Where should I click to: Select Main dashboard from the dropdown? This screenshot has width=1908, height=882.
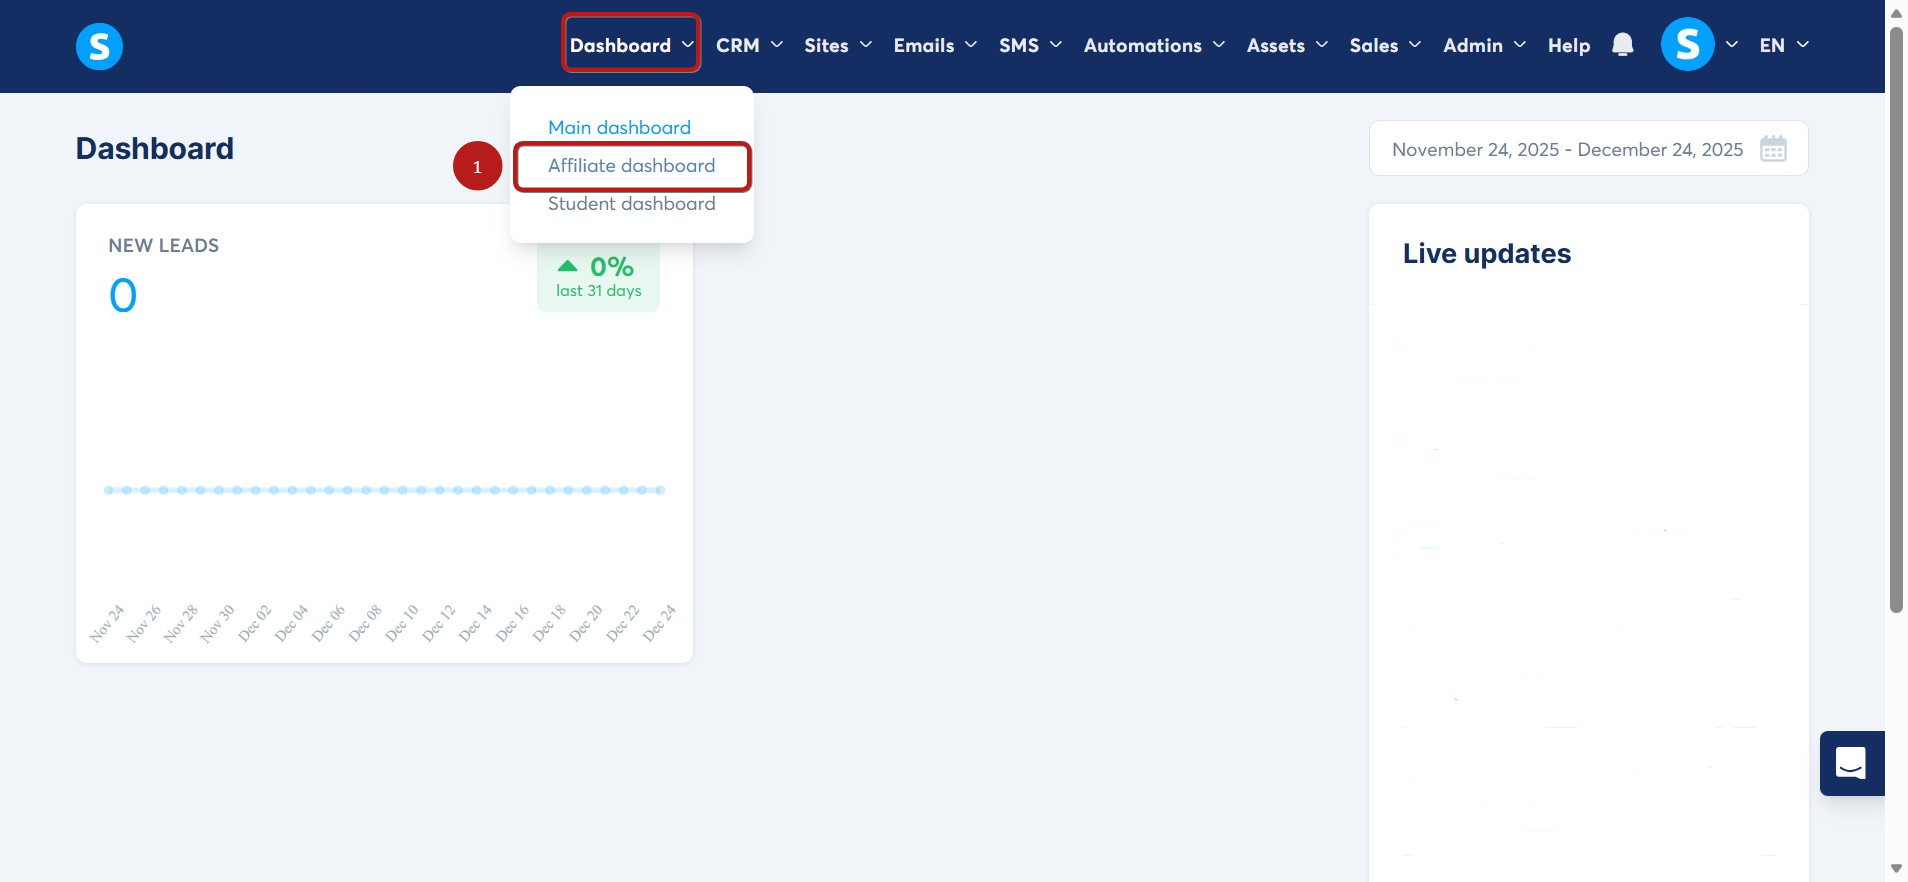pos(619,127)
